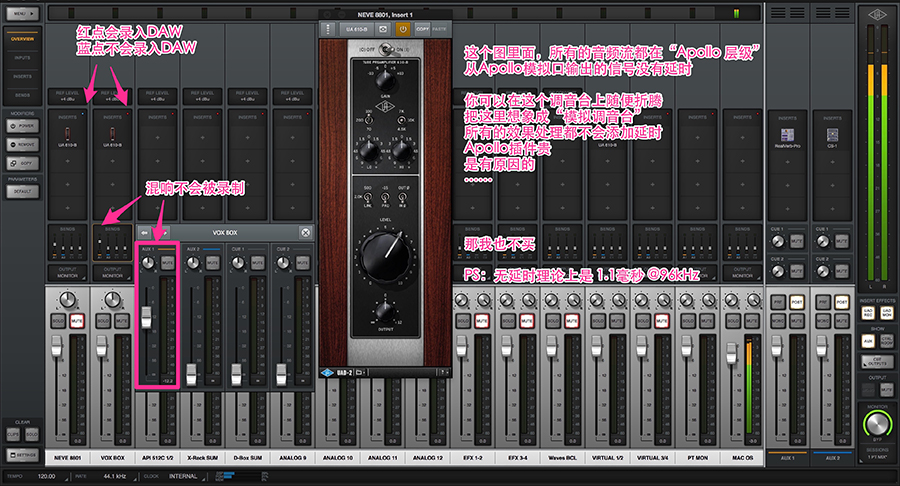900x486 pixels.
Task: Click the COPY modifier button
Action: (x=22, y=164)
